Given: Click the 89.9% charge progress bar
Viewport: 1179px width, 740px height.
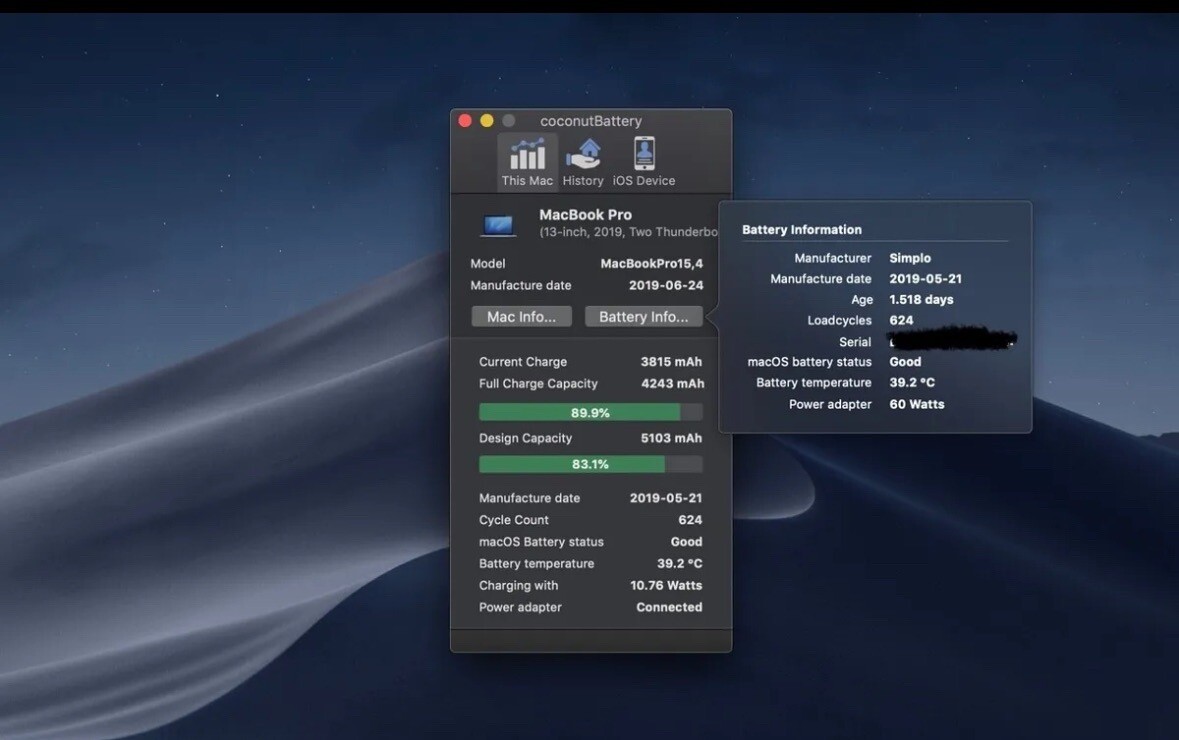Looking at the screenshot, I should pos(590,412).
